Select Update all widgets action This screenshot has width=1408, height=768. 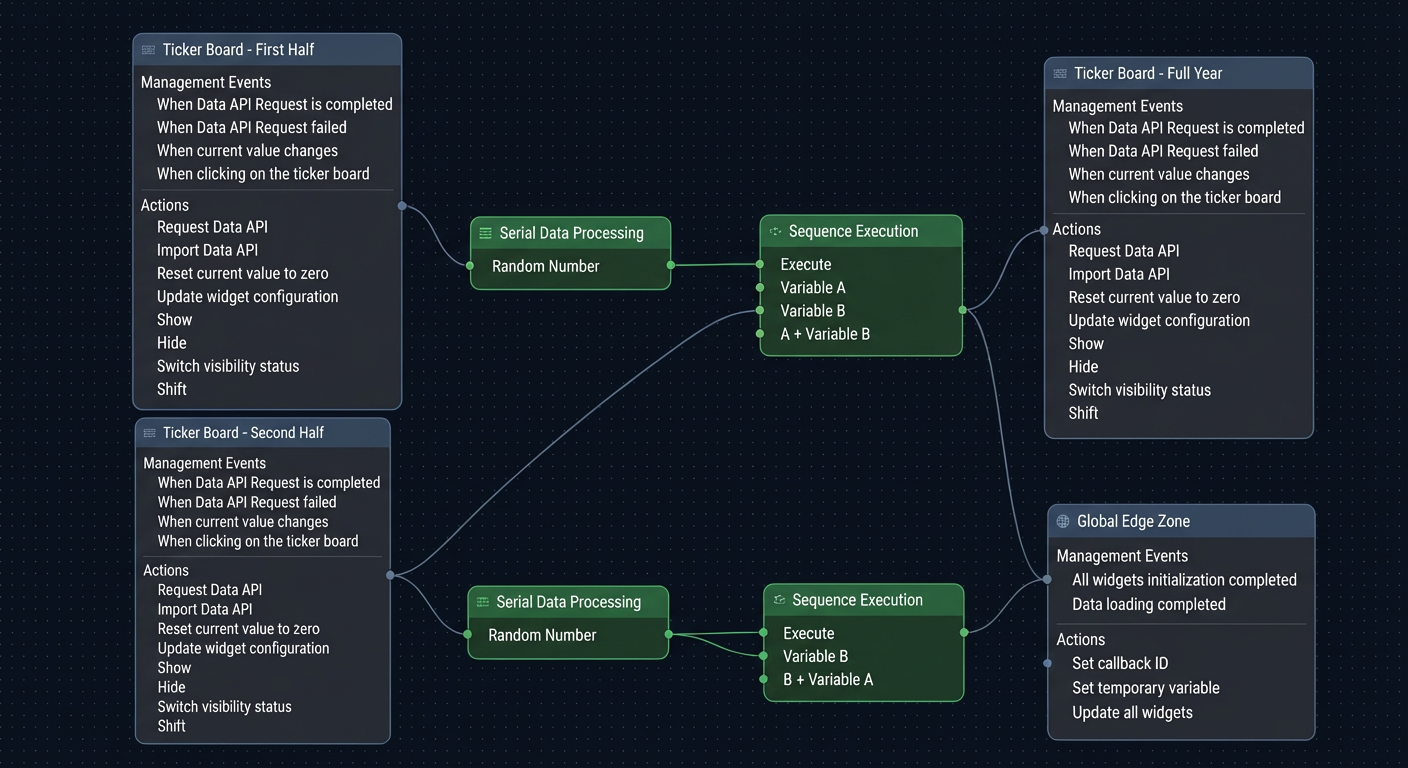tap(1132, 713)
